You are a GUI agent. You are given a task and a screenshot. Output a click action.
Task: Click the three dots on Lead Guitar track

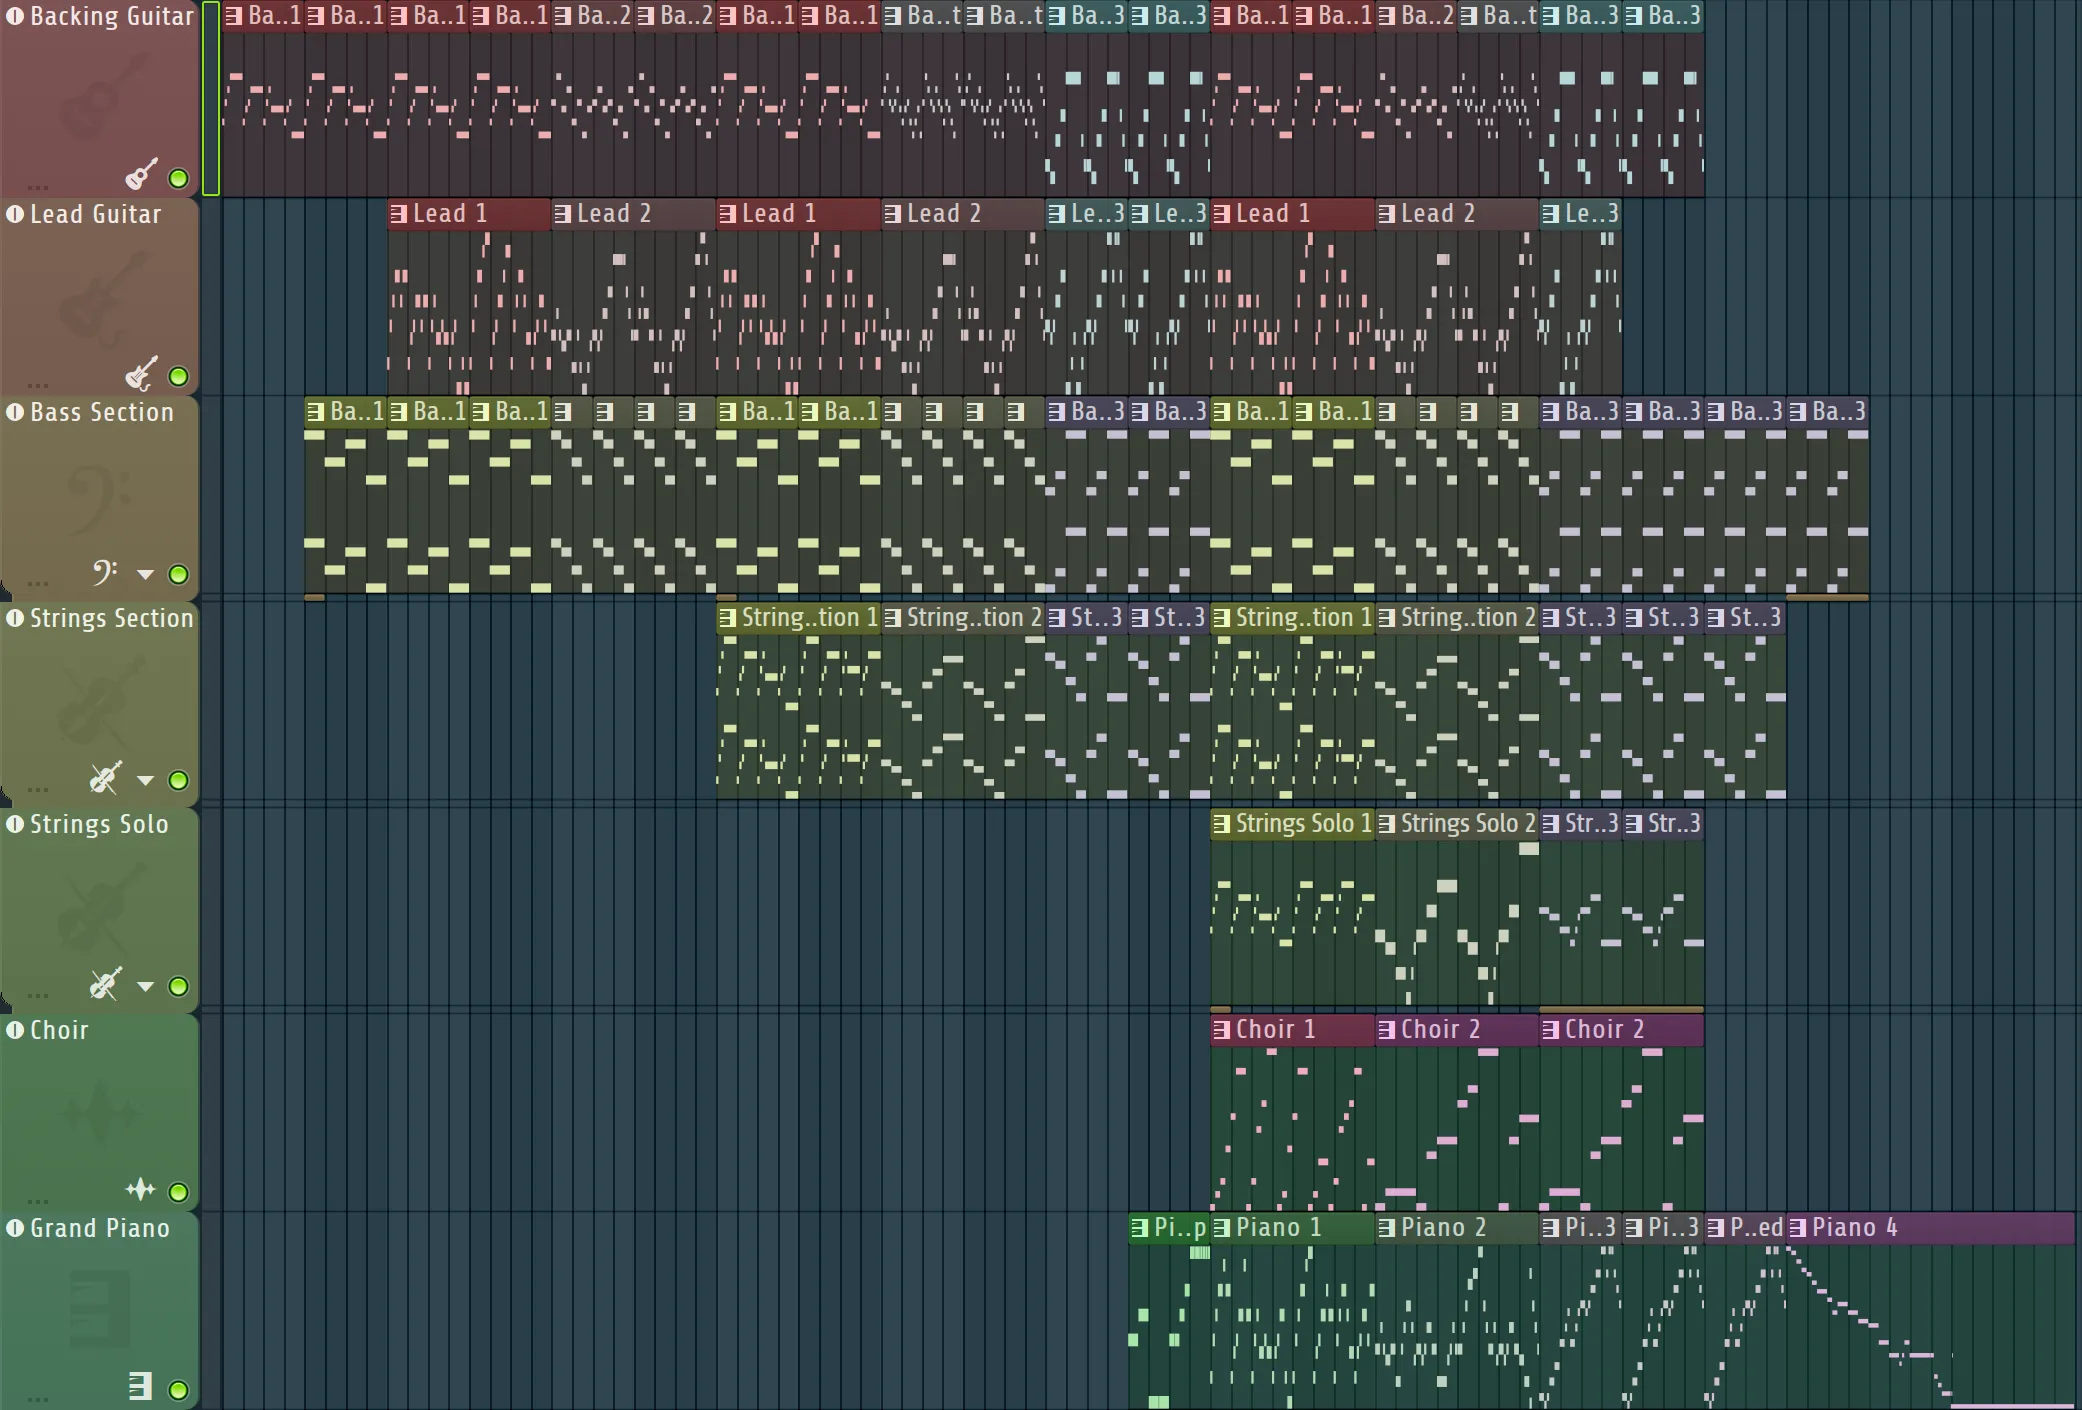(x=38, y=385)
